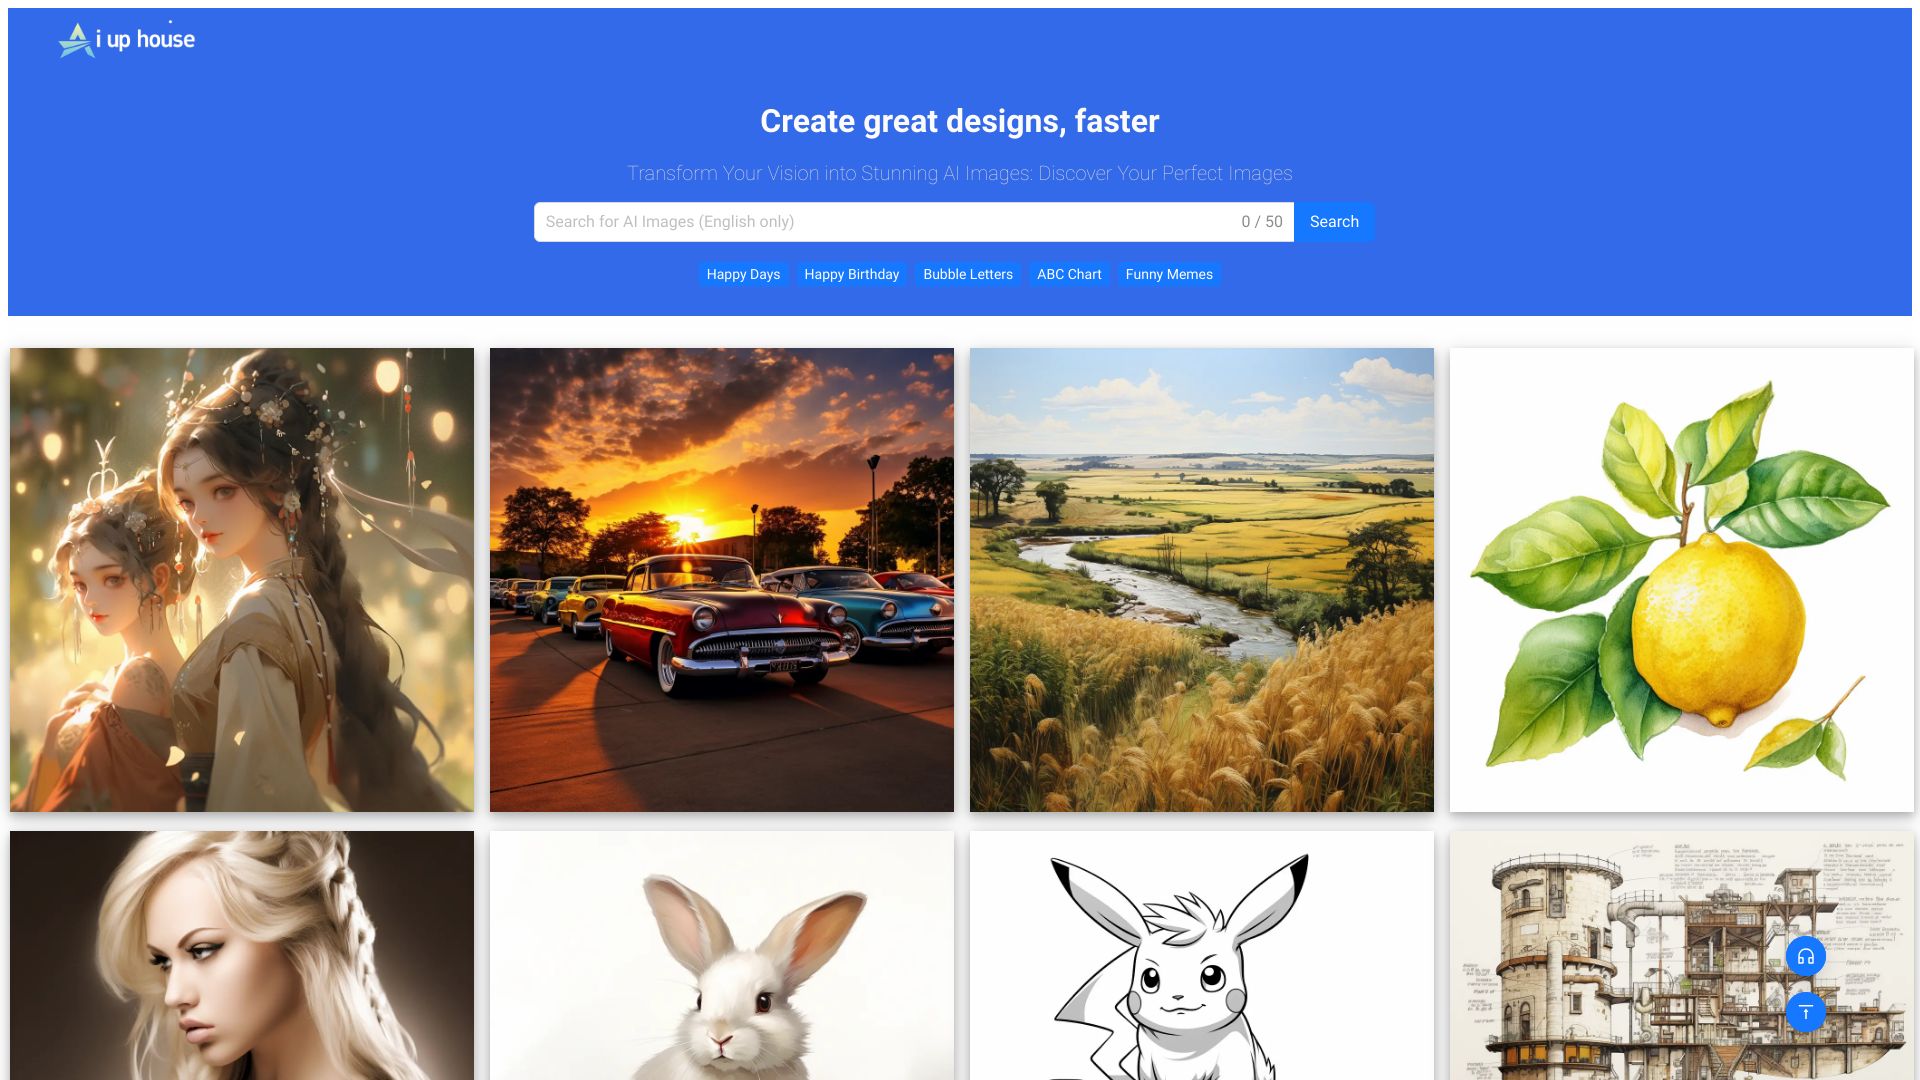This screenshot has width=1920, height=1080.
Task: Click the 0 / 50 character counter
Action: point(1261,222)
